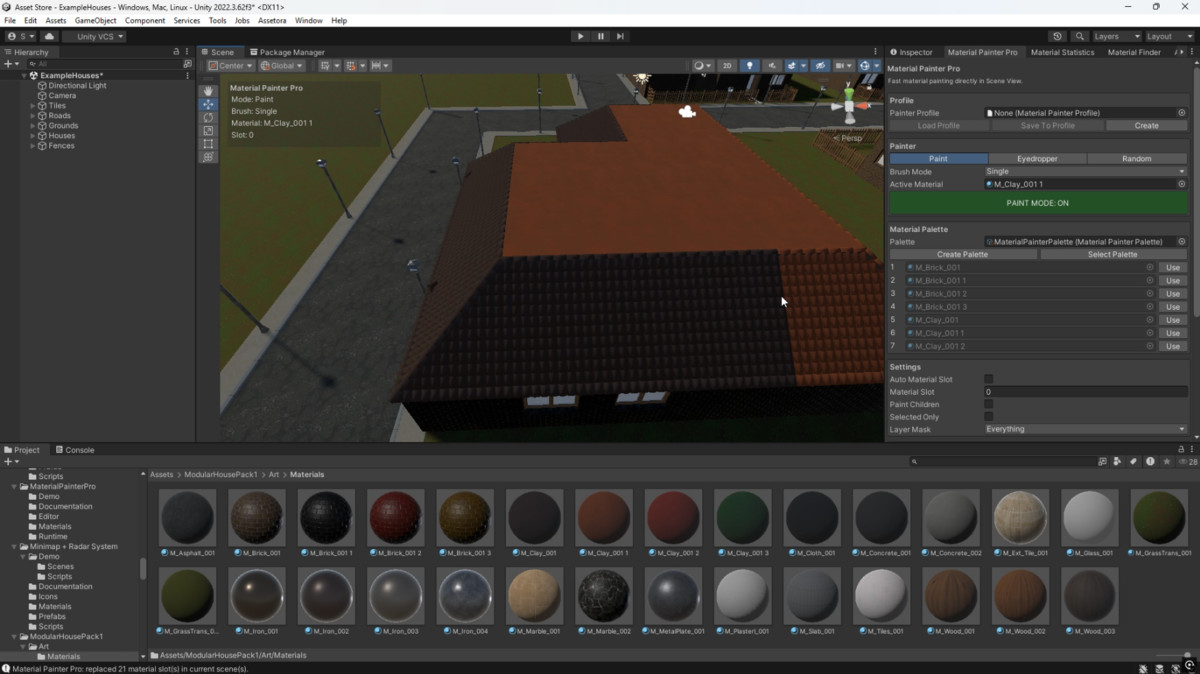Image resolution: width=1200 pixels, height=674 pixels.
Task: Click Materials in the asset breadcrumb path
Action: coord(307,474)
